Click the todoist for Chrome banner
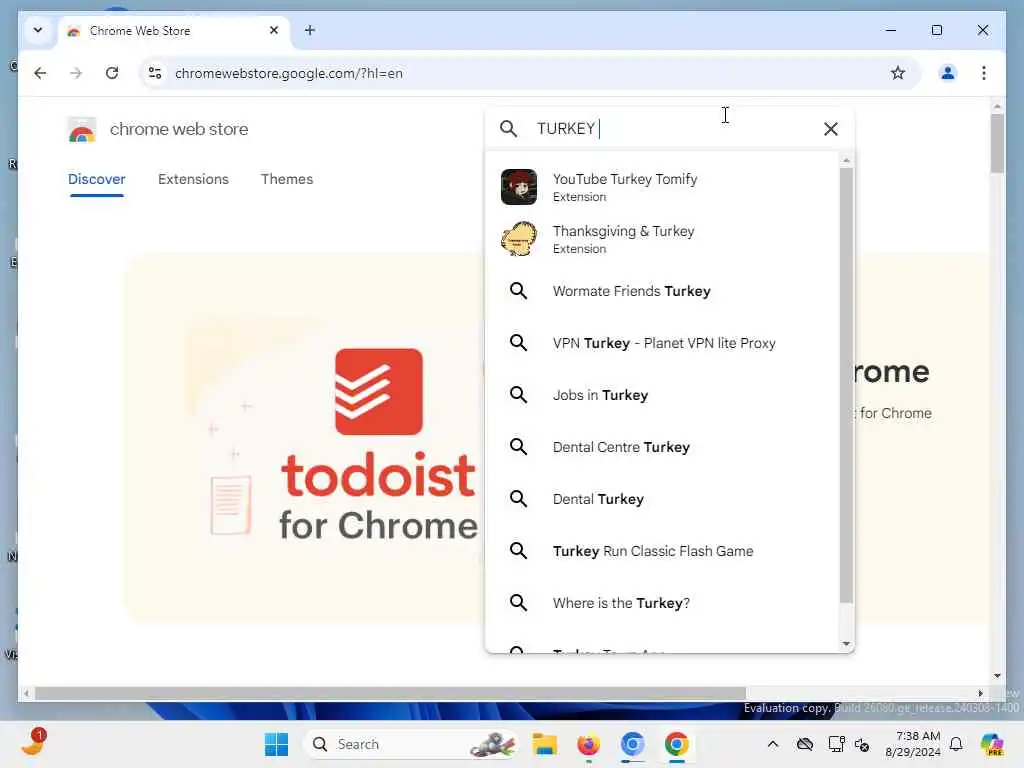 (x=304, y=438)
